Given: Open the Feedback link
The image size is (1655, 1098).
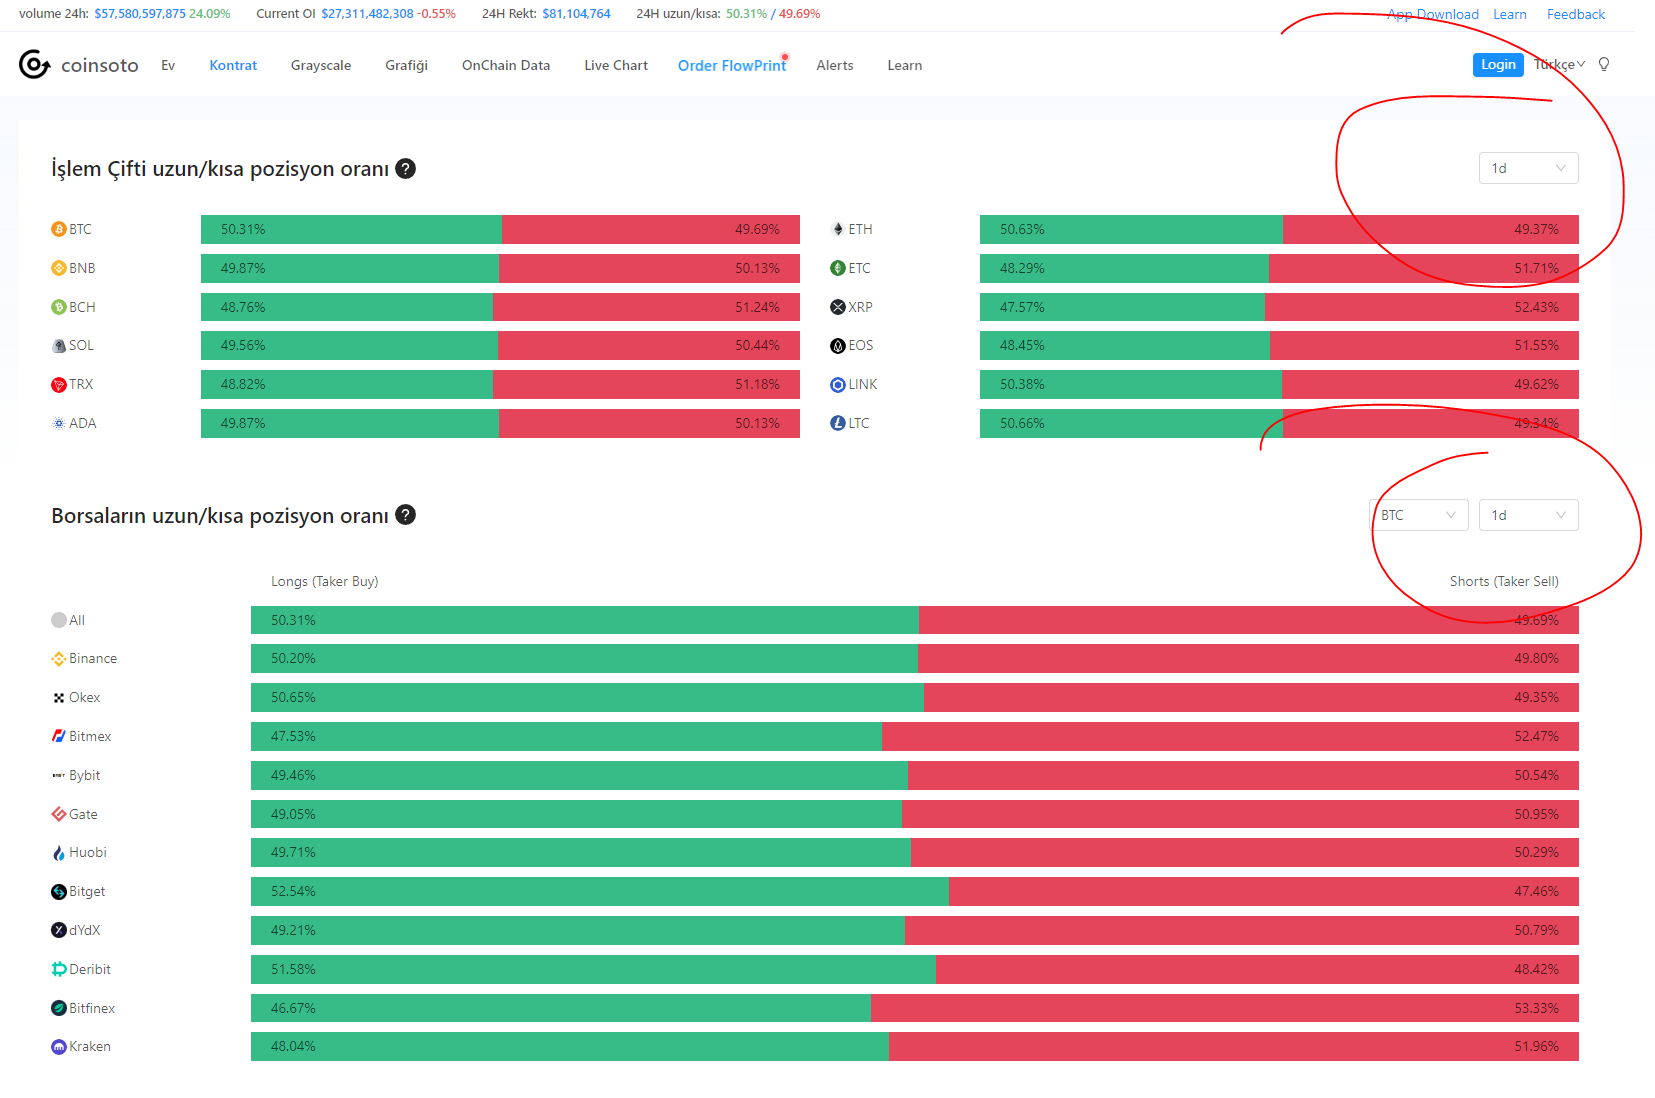Looking at the screenshot, I should pos(1576,14).
